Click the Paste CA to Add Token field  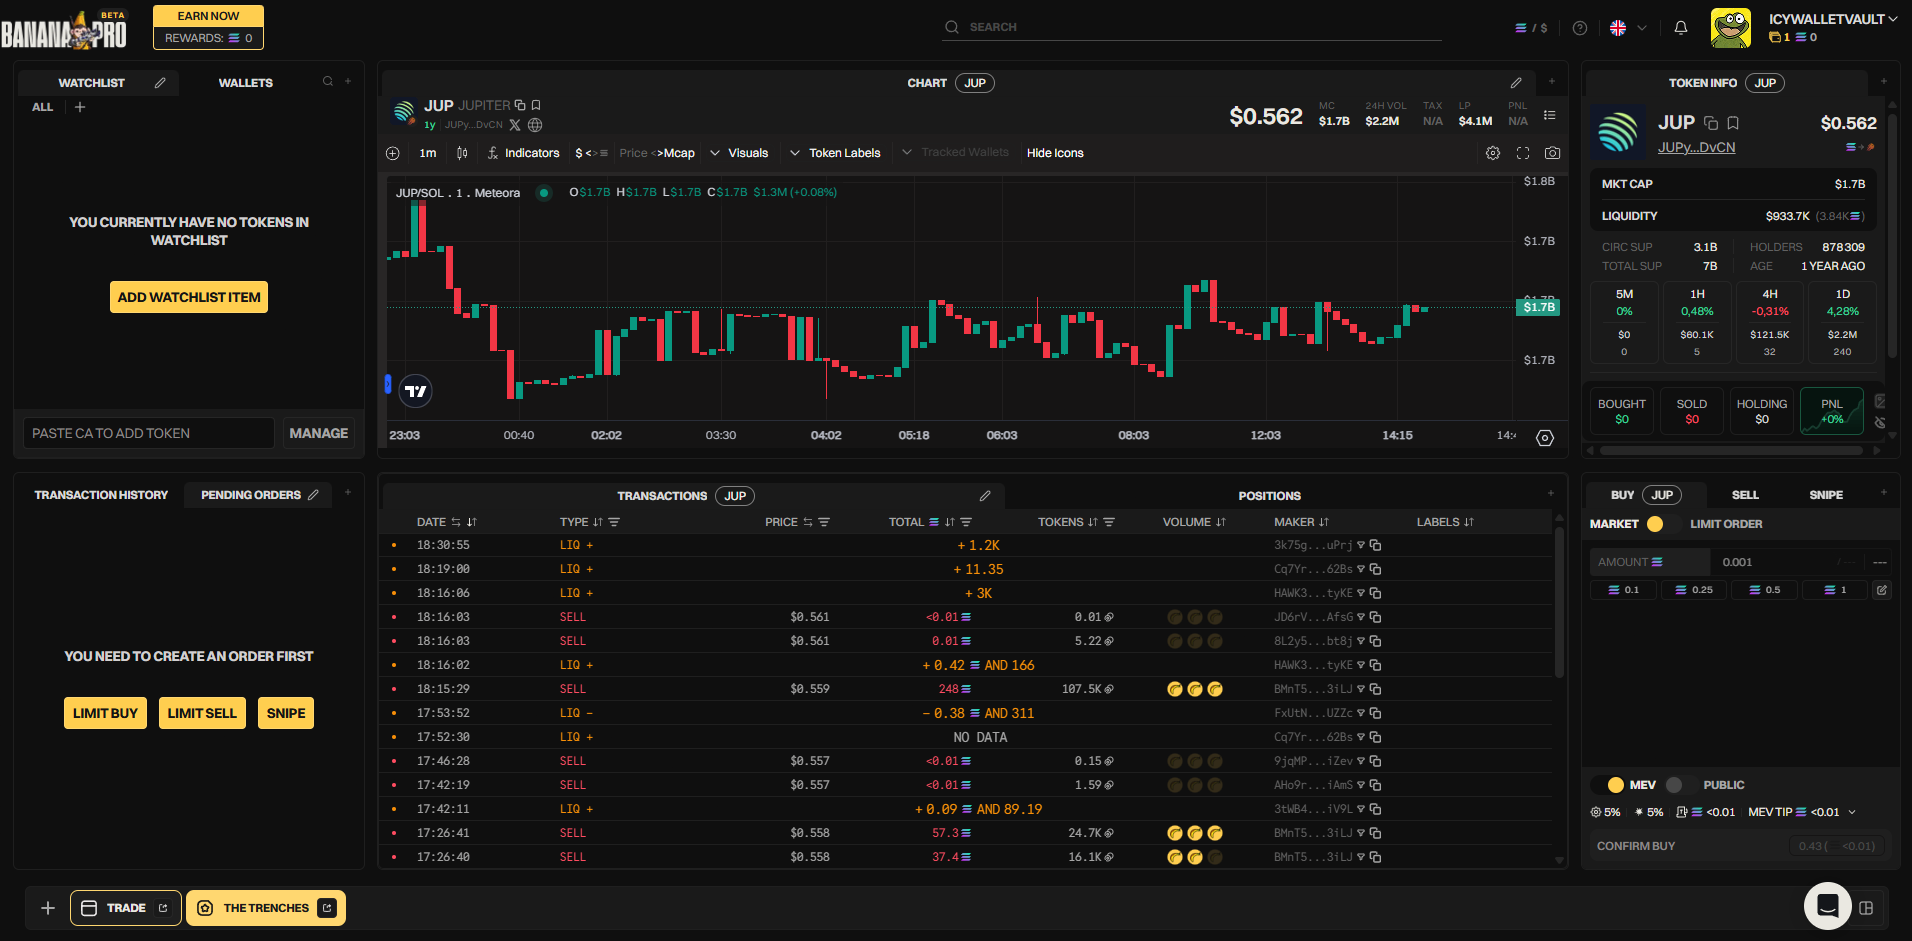click(x=148, y=433)
